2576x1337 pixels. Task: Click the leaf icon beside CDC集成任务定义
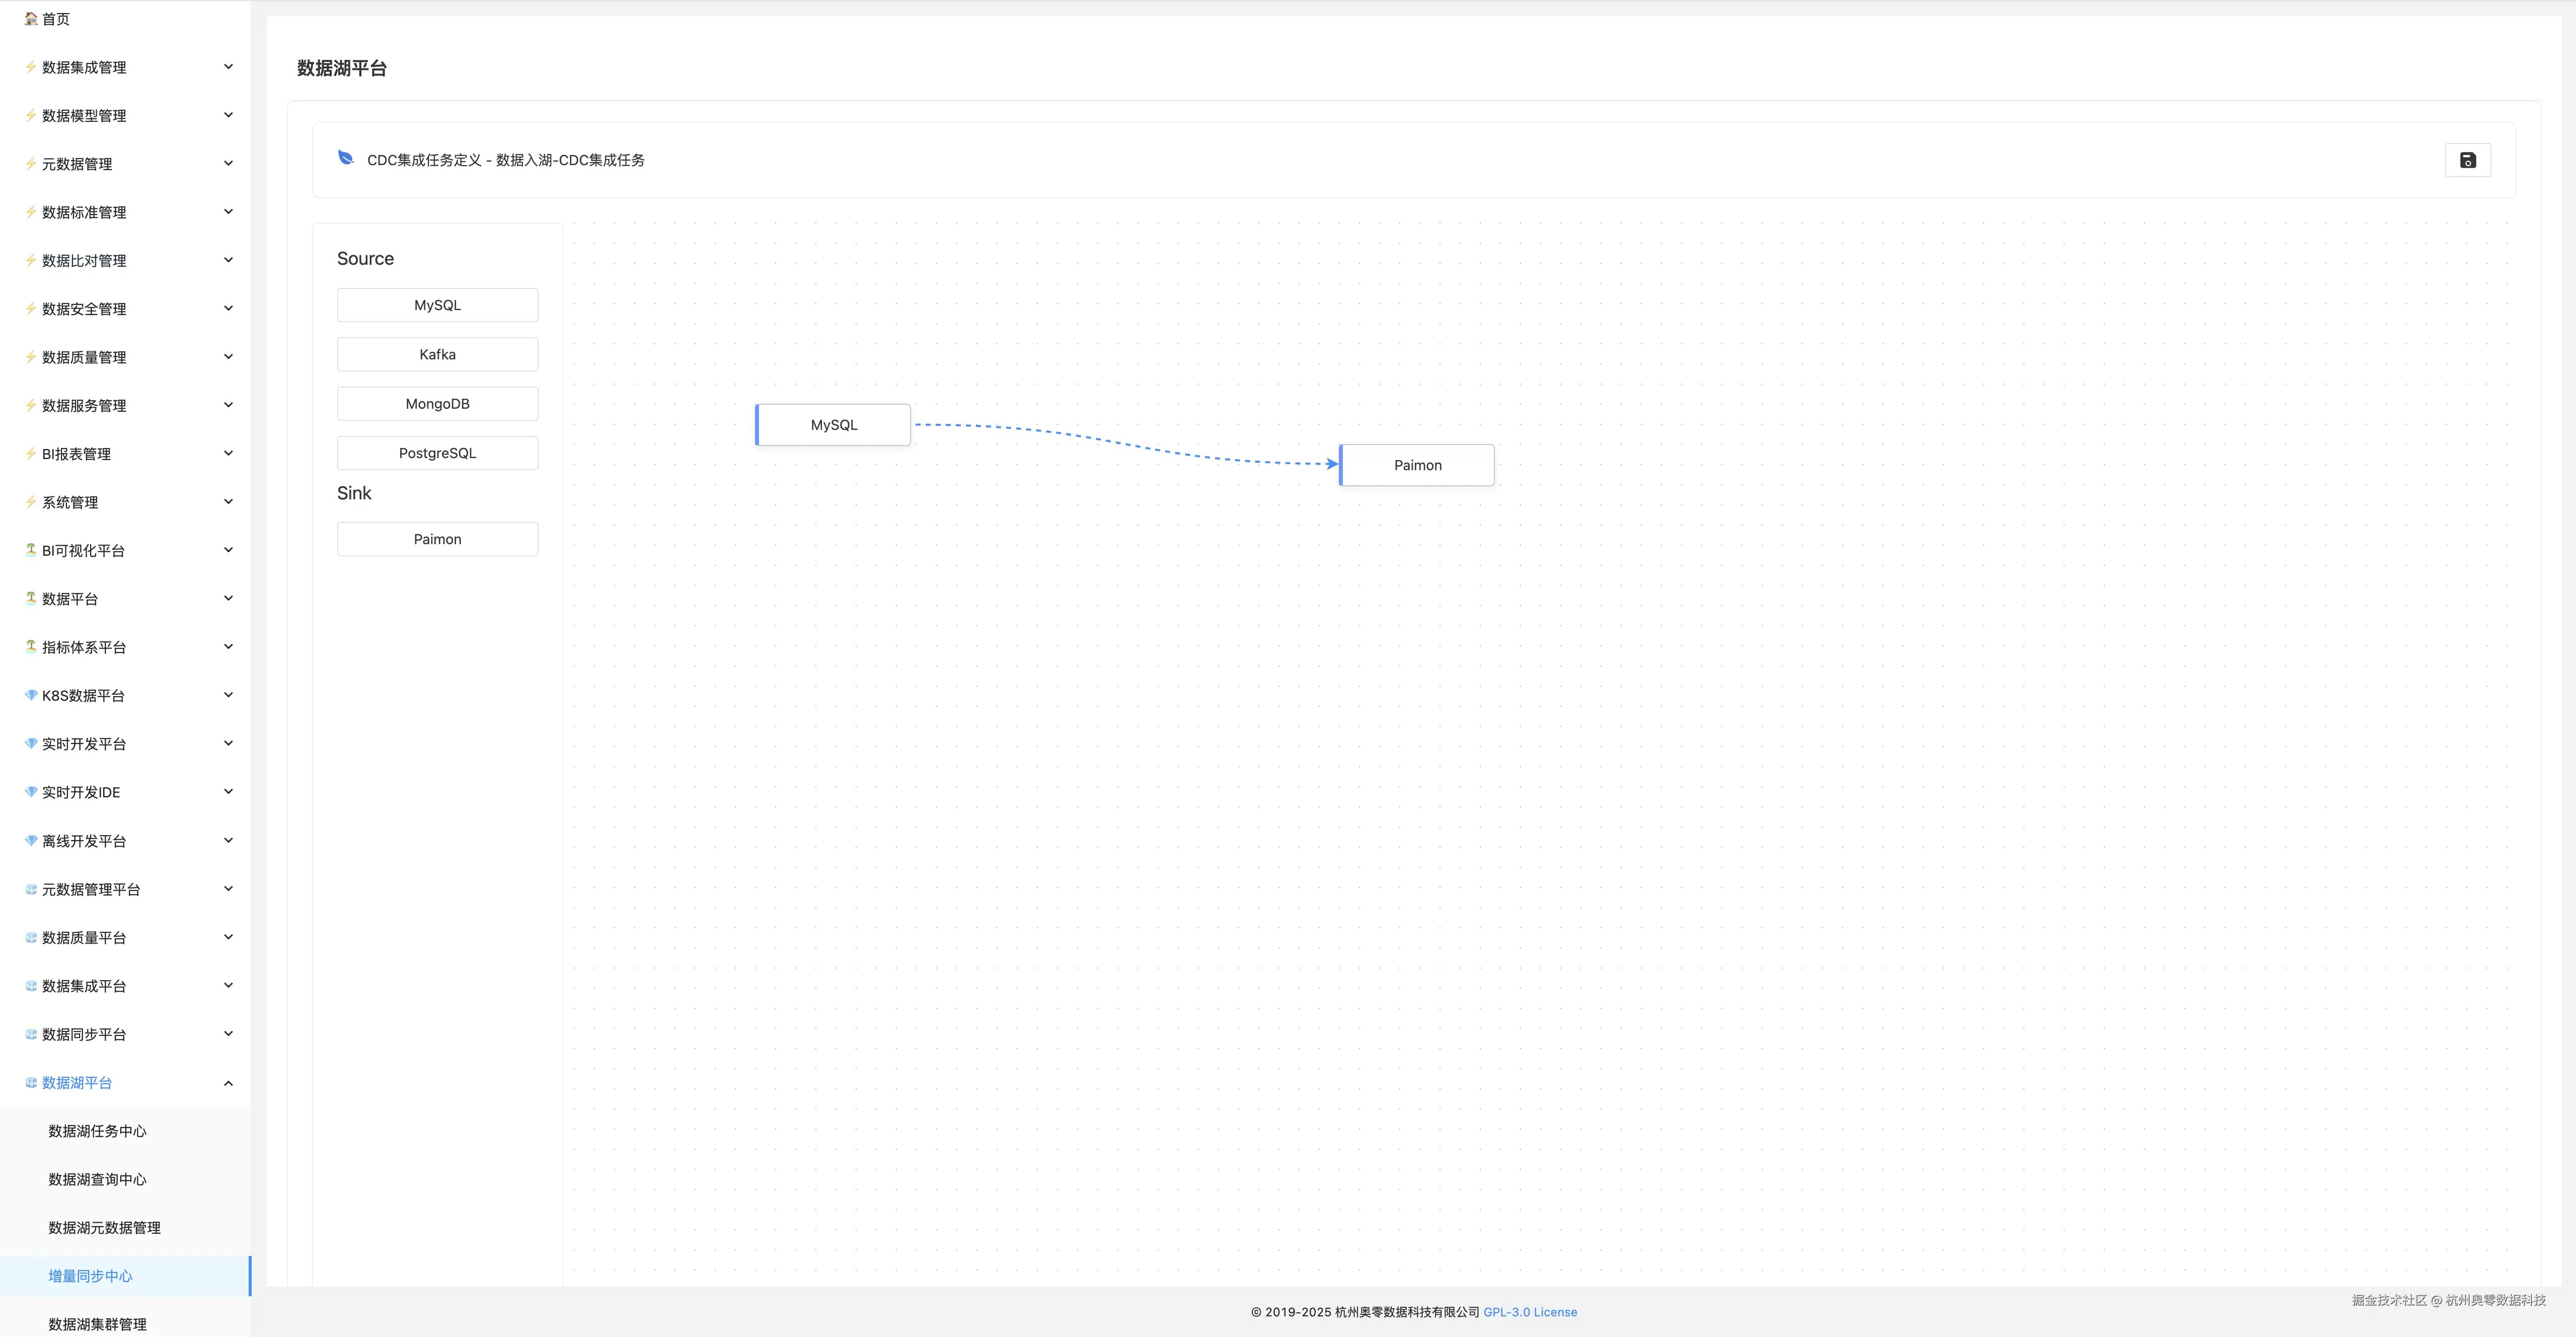[346, 158]
